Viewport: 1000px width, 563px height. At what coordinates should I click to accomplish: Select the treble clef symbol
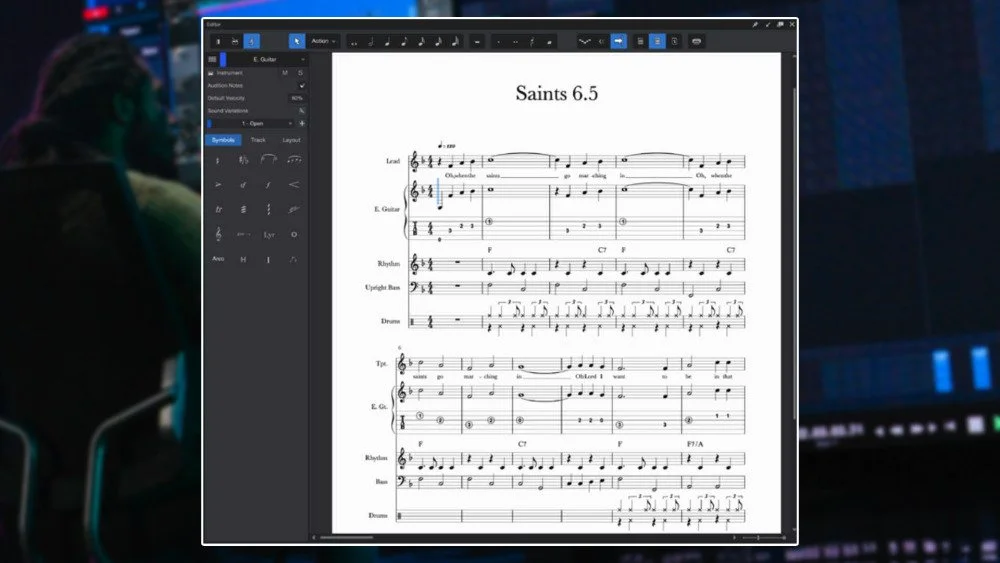pyautogui.click(x=218, y=235)
